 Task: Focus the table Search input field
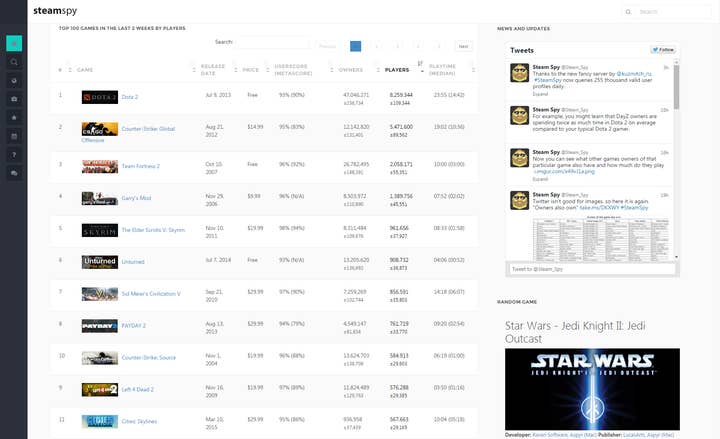(273, 42)
